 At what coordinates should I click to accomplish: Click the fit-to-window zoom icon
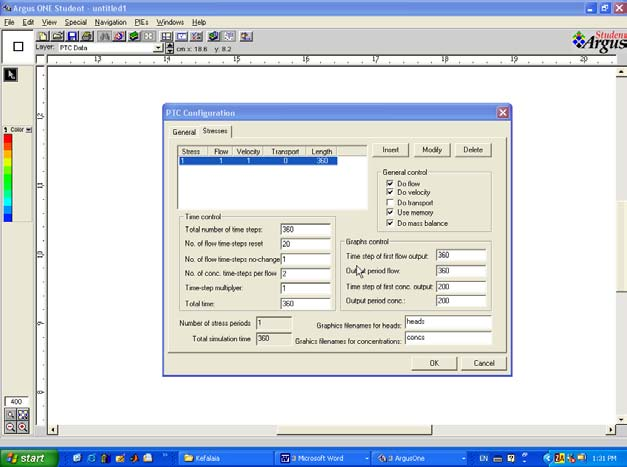point(23,415)
